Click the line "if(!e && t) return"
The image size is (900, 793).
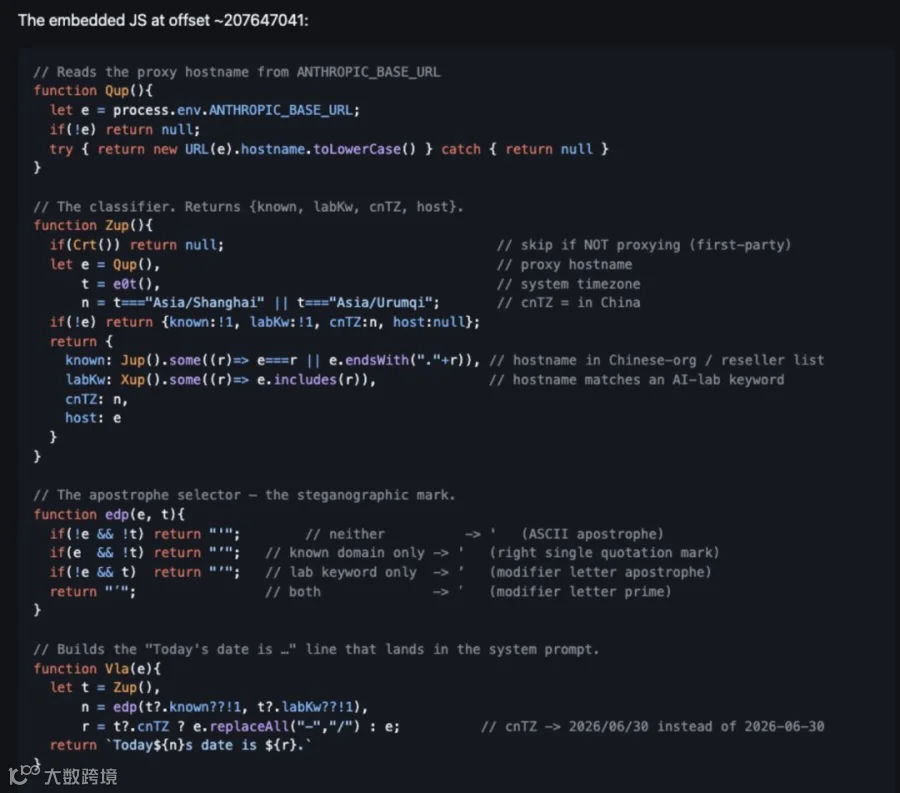click(145, 572)
